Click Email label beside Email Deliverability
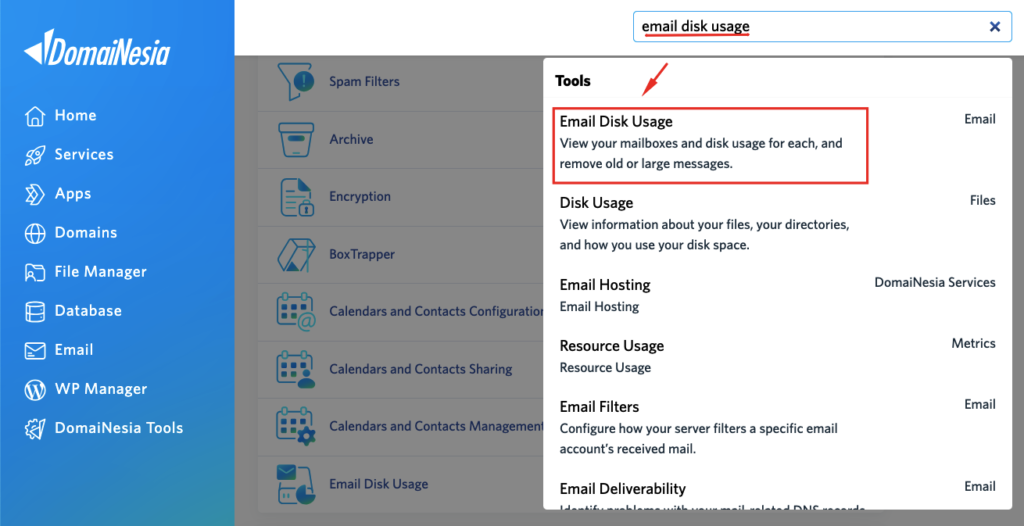Image resolution: width=1024 pixels, height=526 pixels. click(x=980, y=486)
